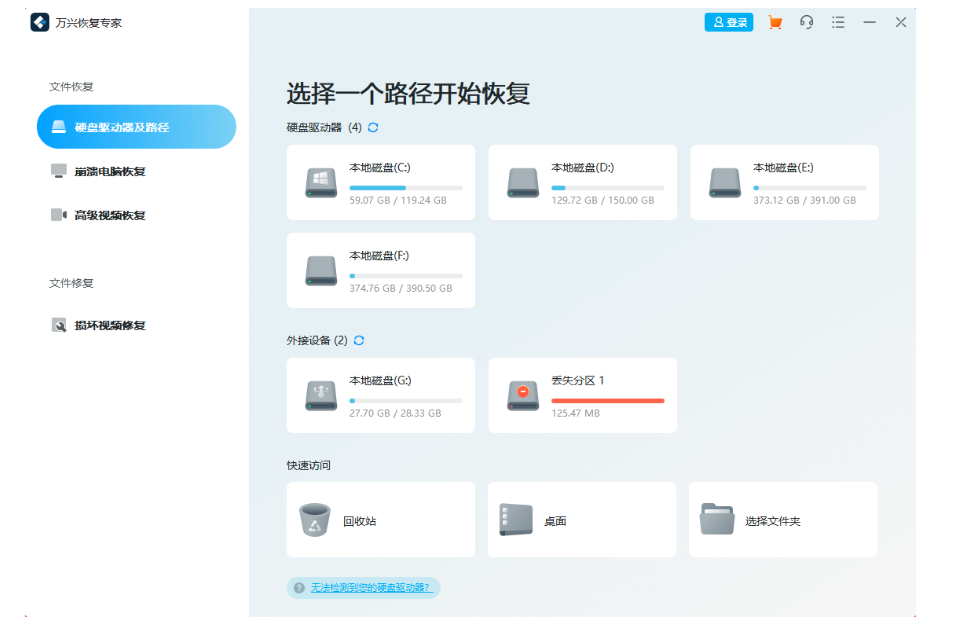
Task: Click the advanced video recovery camera icon
Action: pyautogui.click(x=60, y=215)
